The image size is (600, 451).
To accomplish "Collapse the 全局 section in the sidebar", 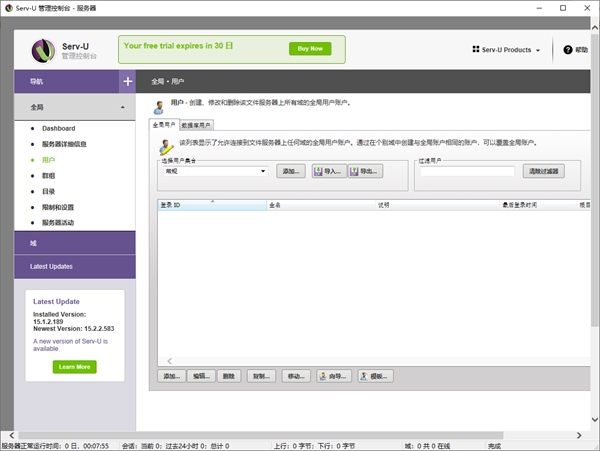I will coord(122,106).
